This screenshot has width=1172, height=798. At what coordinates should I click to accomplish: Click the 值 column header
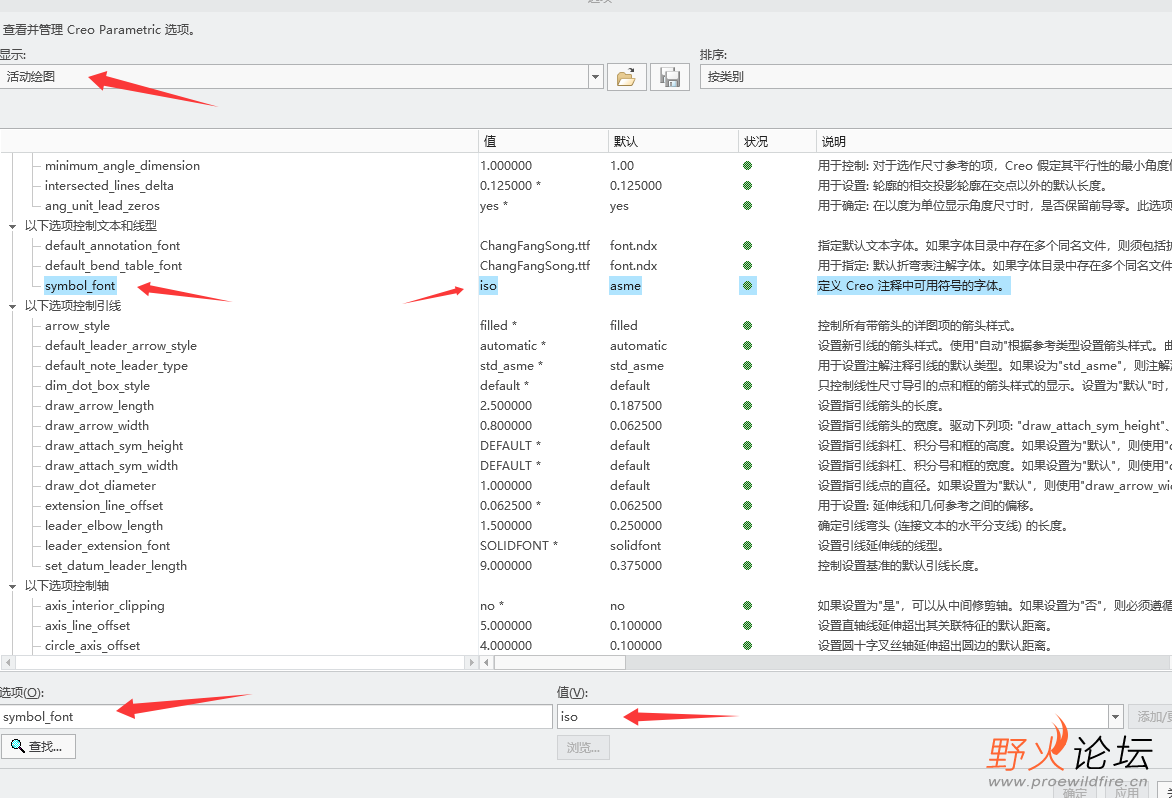[543, 141]
